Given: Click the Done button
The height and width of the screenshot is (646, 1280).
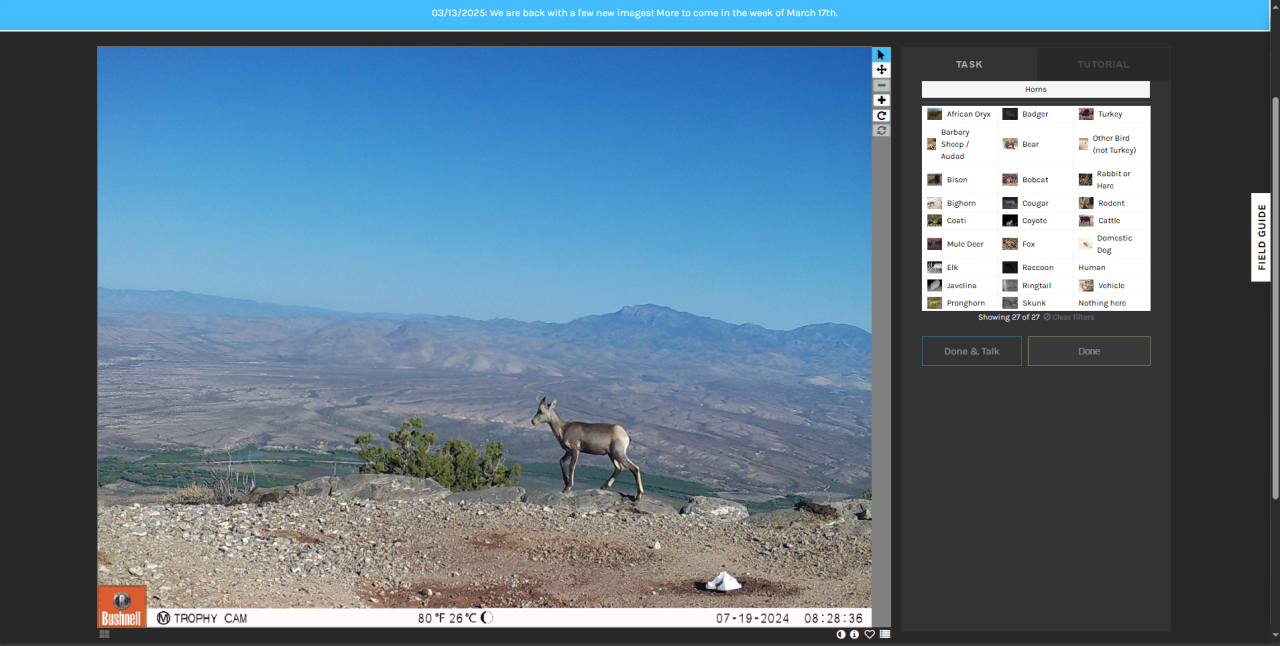Looking at the screenshot, I should click(1089, 351).
